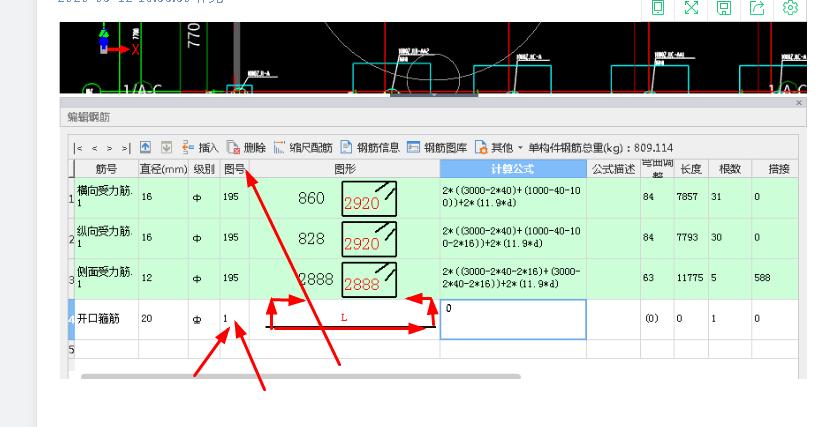This screenshot has width=839, height=427.
Task: Click the share export icon
Action: [x=757, y=7]
